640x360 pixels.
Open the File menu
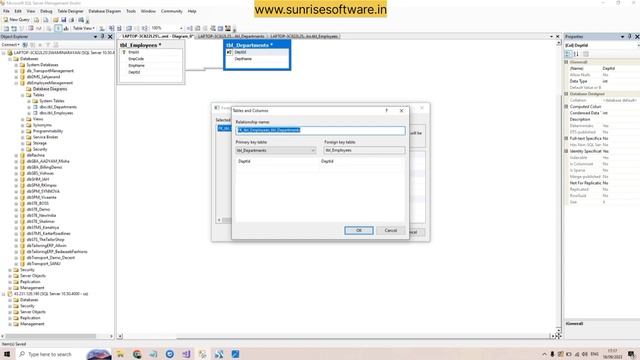[6, 11]
